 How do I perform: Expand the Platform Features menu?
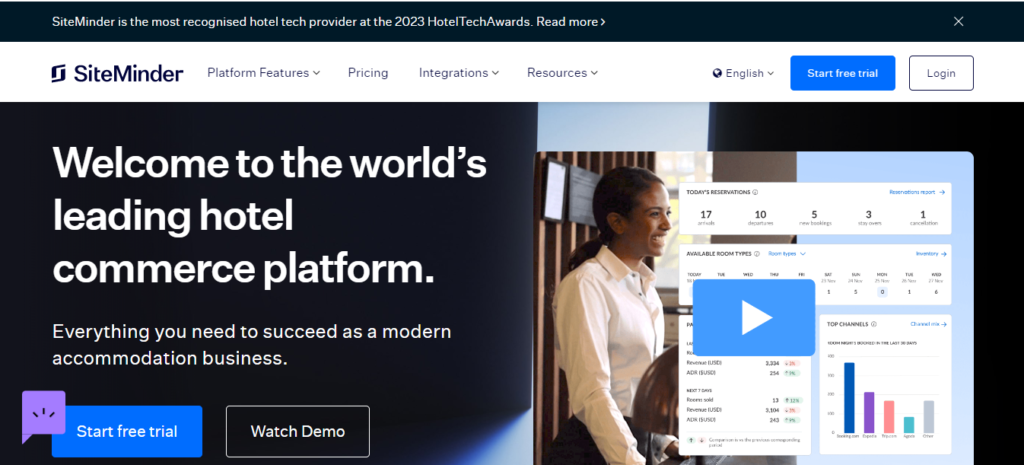click(263, 72)
